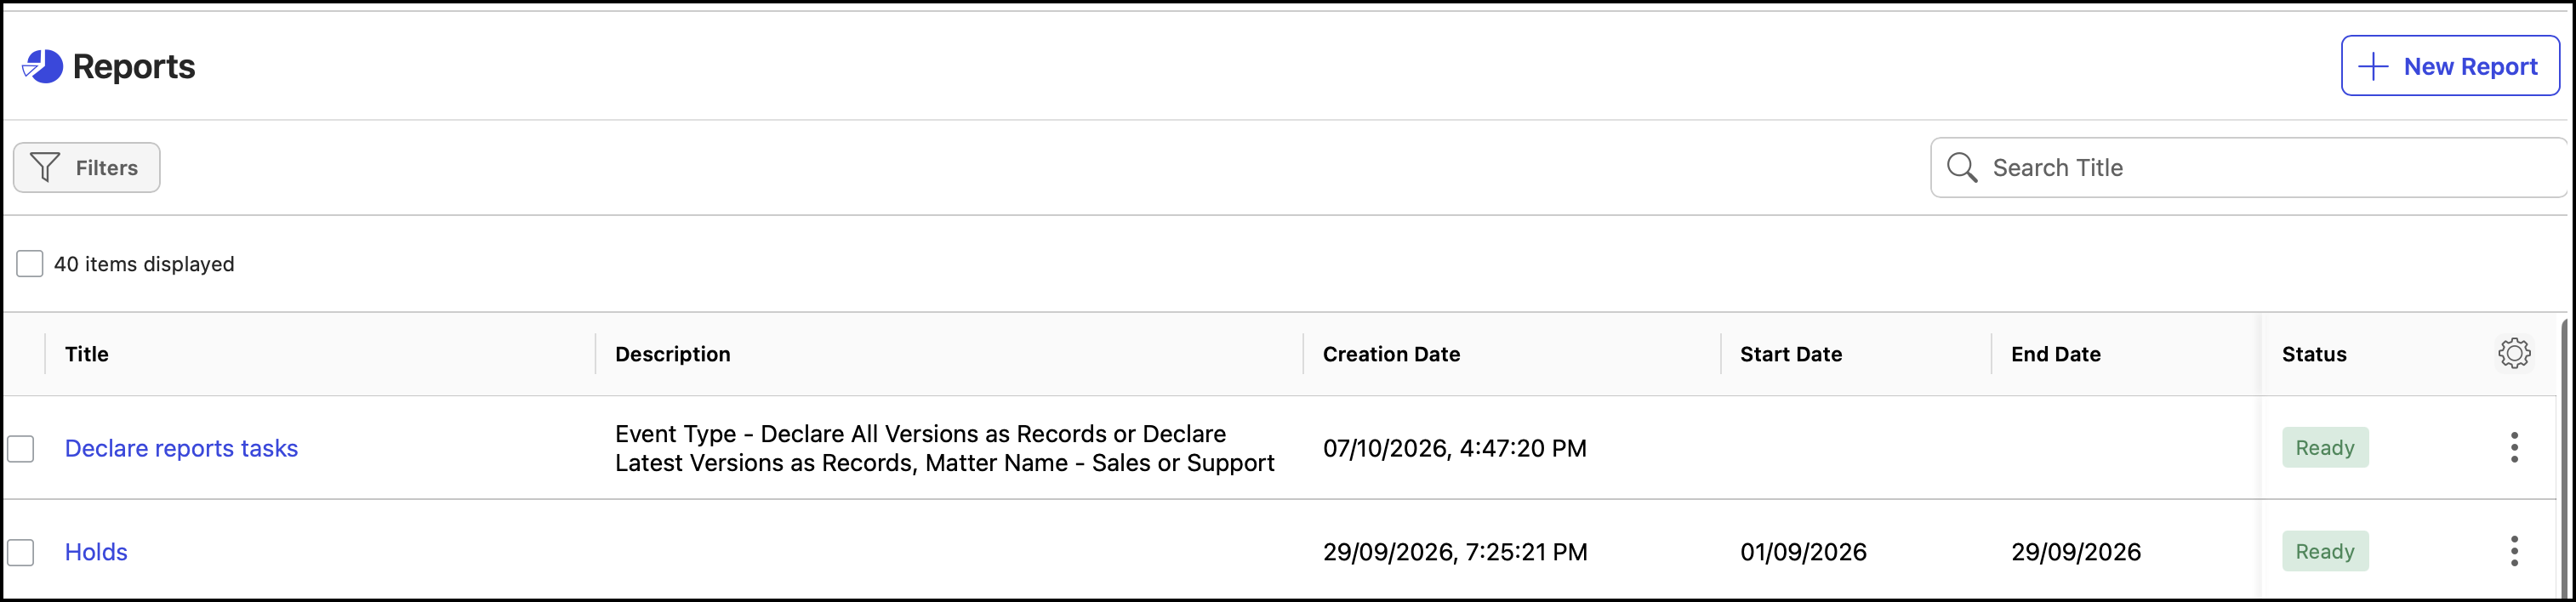This screenshot has width=2576, height=602.
Task: Sort by the Title column header
Action: tap(87, 354)
